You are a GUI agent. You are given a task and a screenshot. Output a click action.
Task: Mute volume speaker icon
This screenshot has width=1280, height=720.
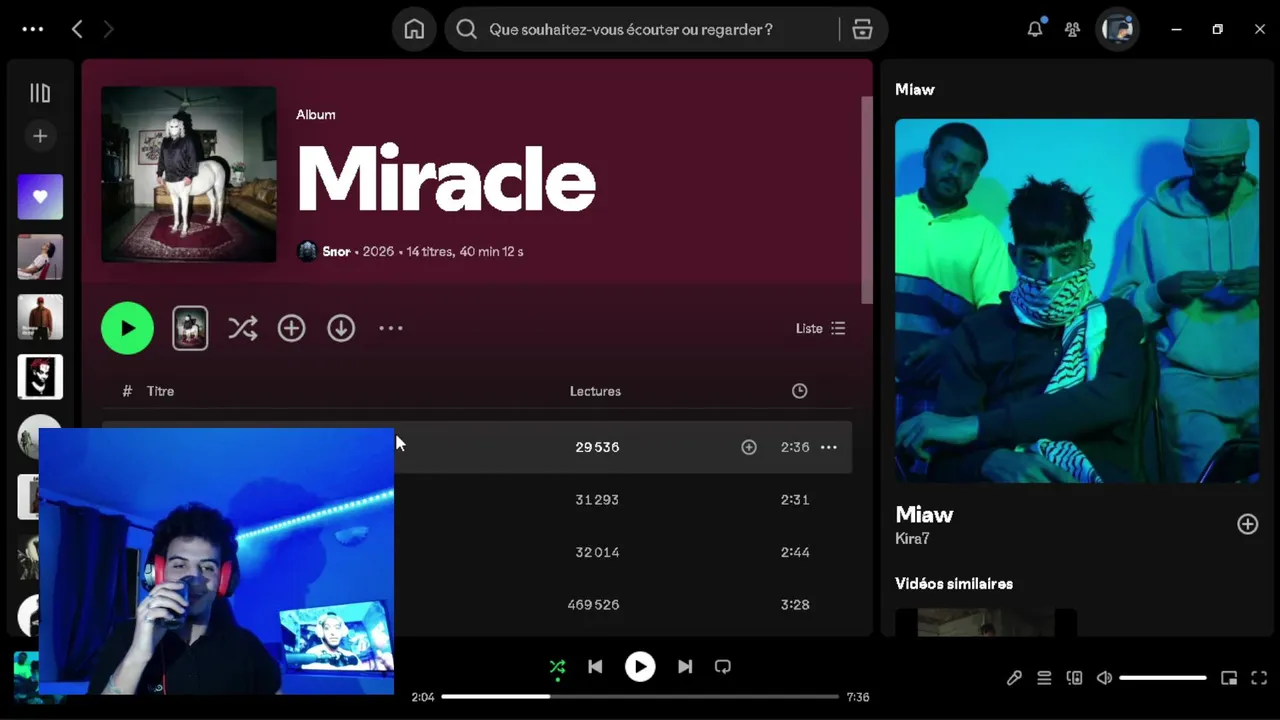1104,678
